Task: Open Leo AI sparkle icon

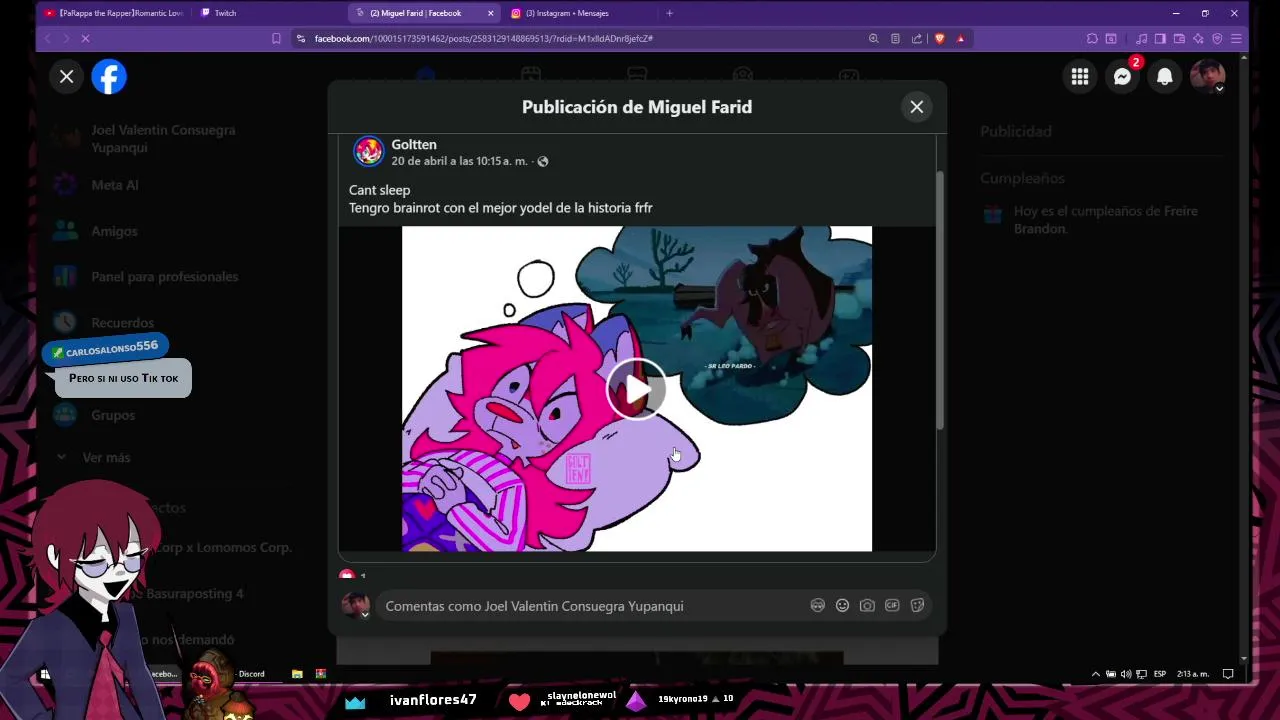Action: [1198, 38]
